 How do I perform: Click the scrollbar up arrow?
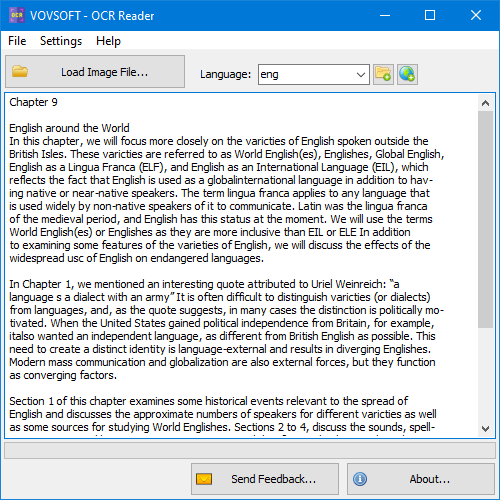(485, 103)
